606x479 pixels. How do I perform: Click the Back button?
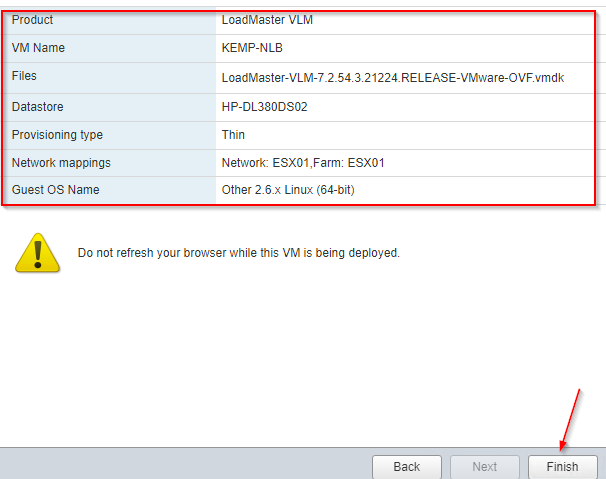(407, 467)
